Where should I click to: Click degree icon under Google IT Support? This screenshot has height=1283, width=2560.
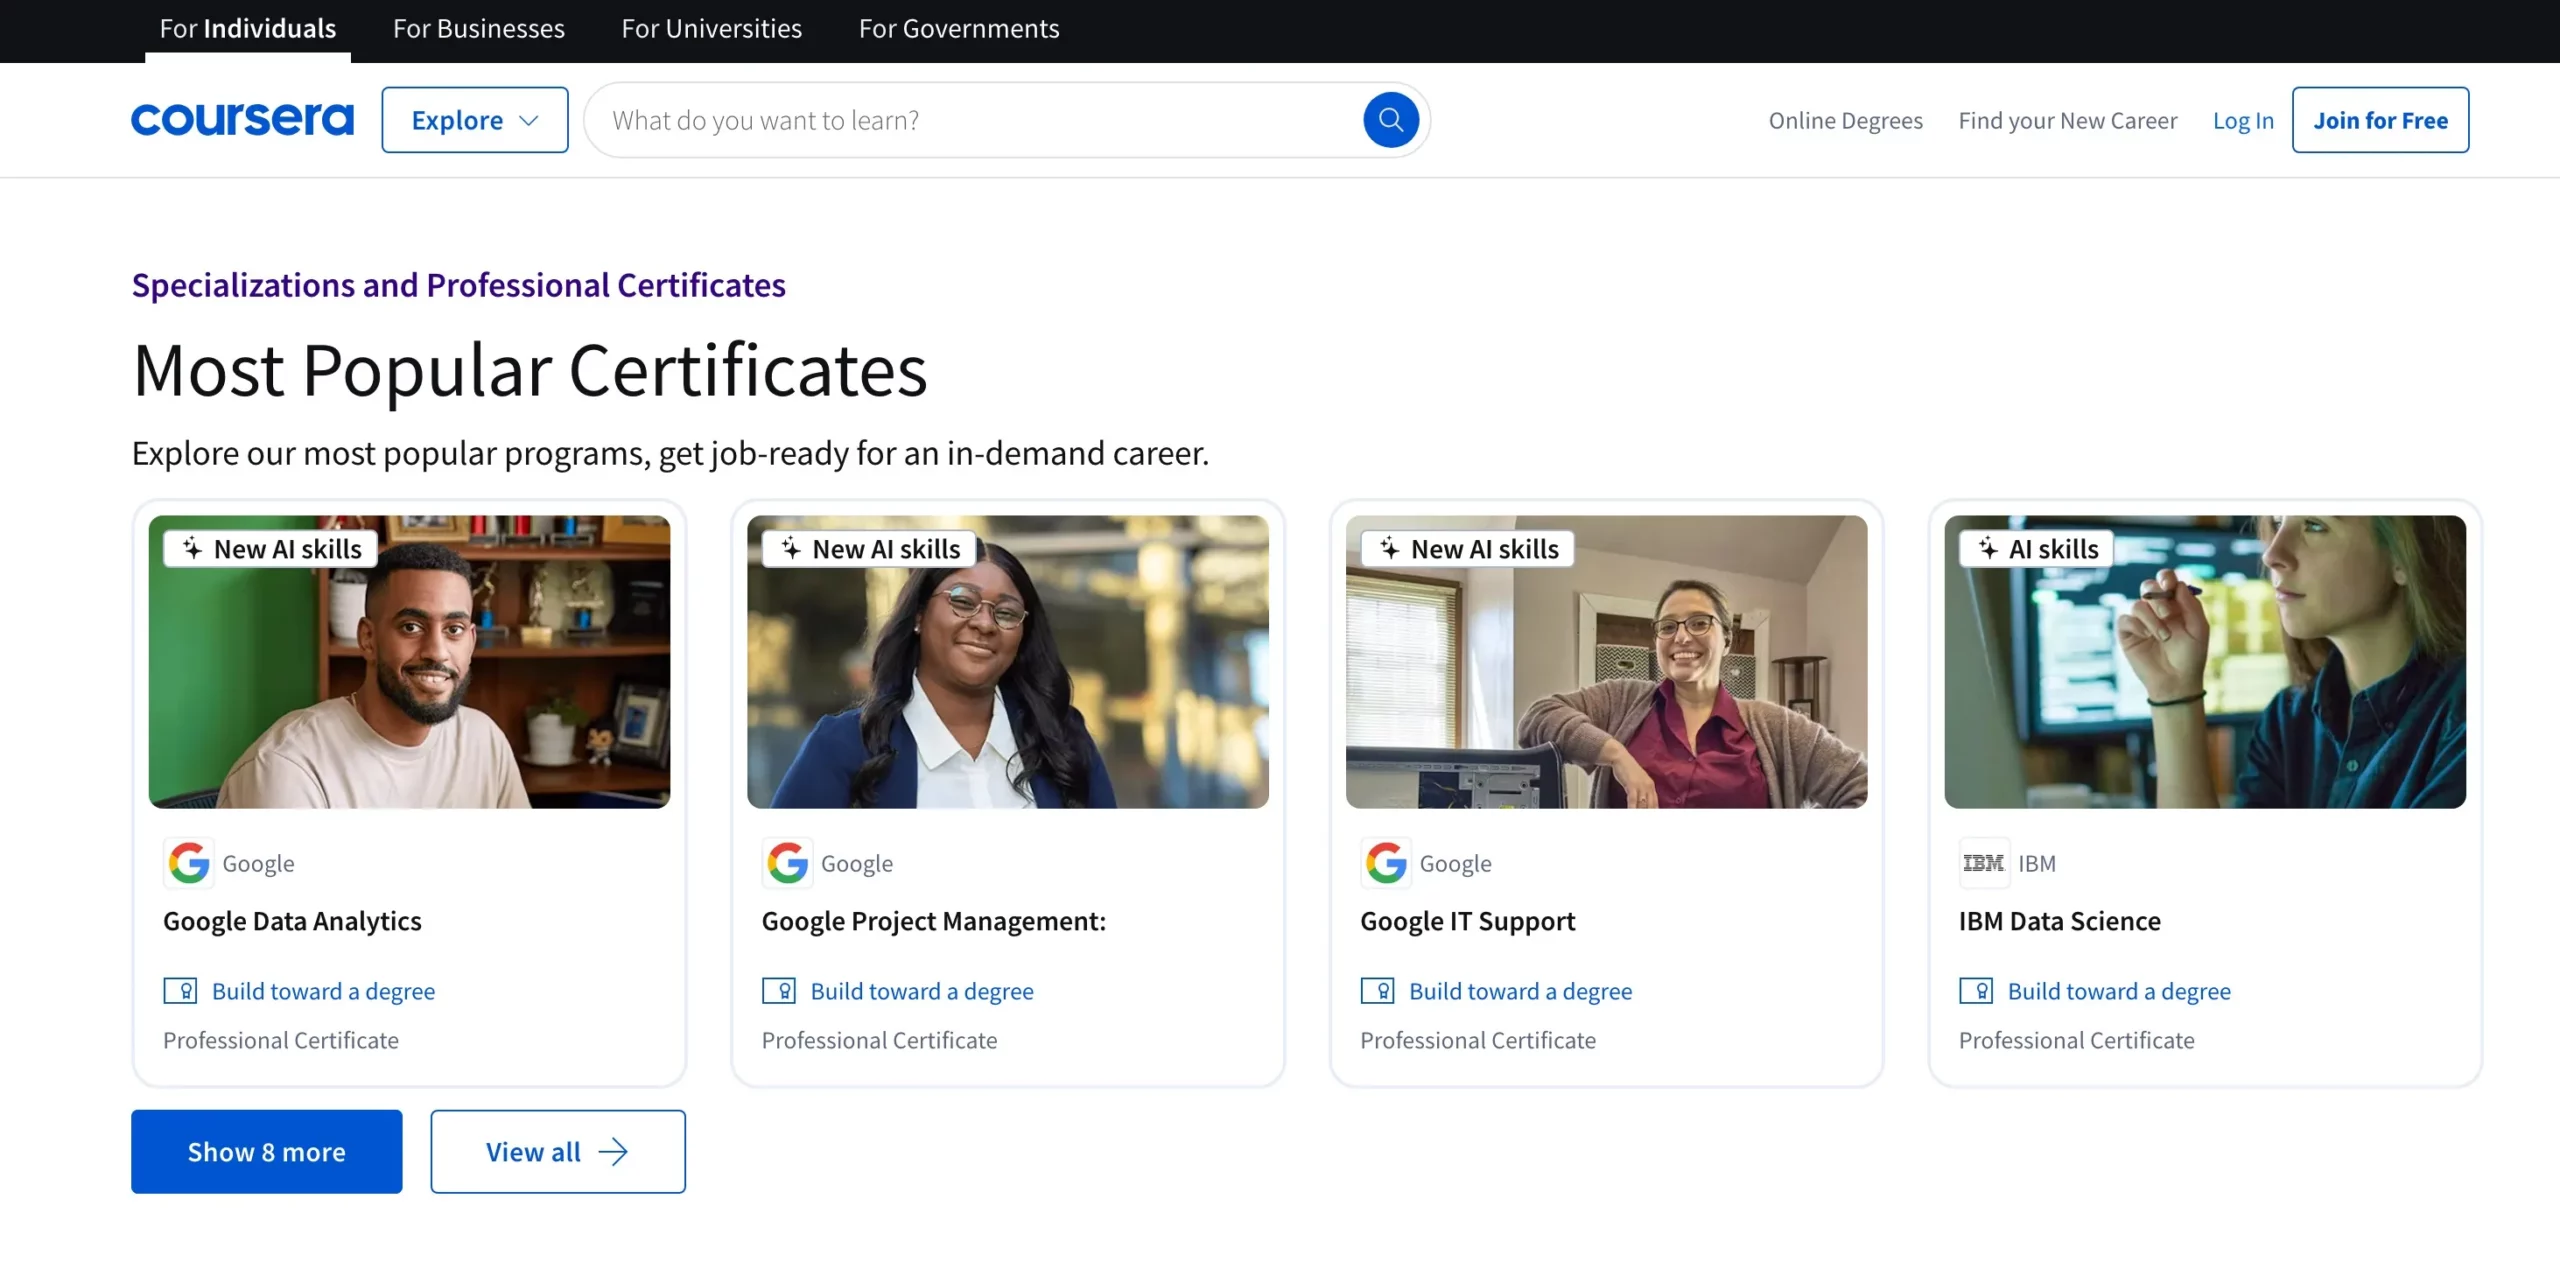1378,990
